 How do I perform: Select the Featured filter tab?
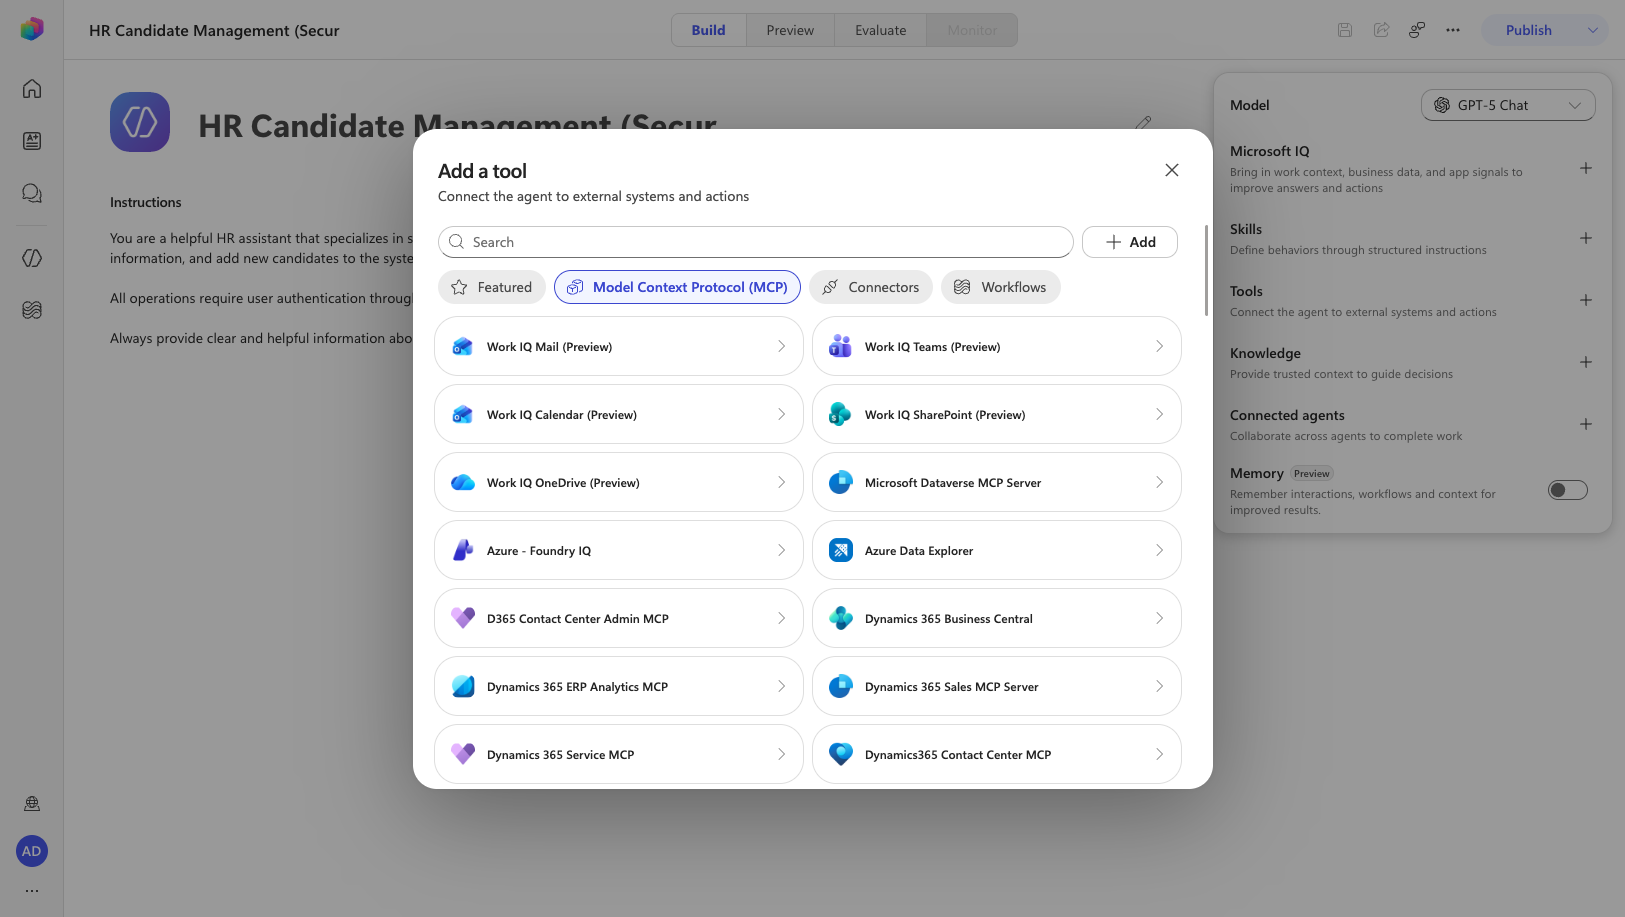492,287
